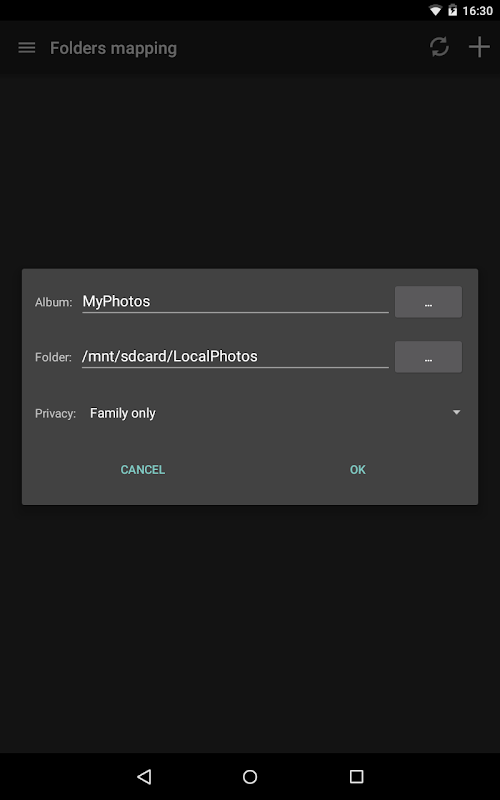Viewport: 500px width, 800px height.
Task: Open the hamburger navigation menu
Action: coord(27,48)
